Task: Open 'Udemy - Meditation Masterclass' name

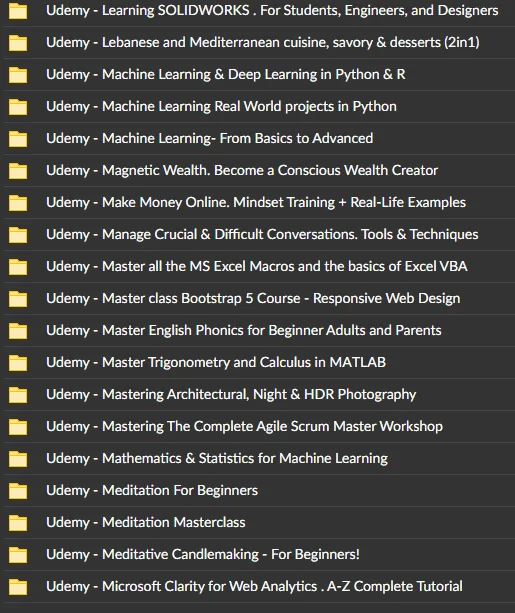Action: point(146,523)
